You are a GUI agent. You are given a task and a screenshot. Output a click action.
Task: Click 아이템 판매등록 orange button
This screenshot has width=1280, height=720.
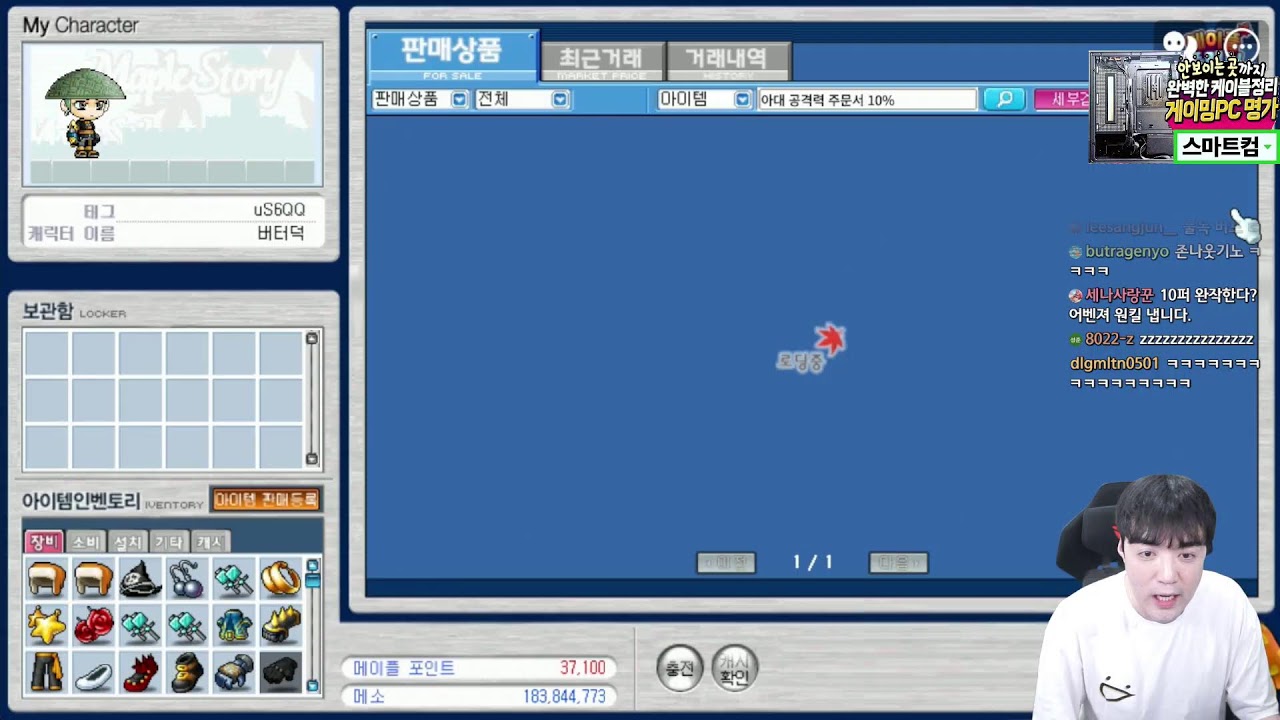pos(266,500)
